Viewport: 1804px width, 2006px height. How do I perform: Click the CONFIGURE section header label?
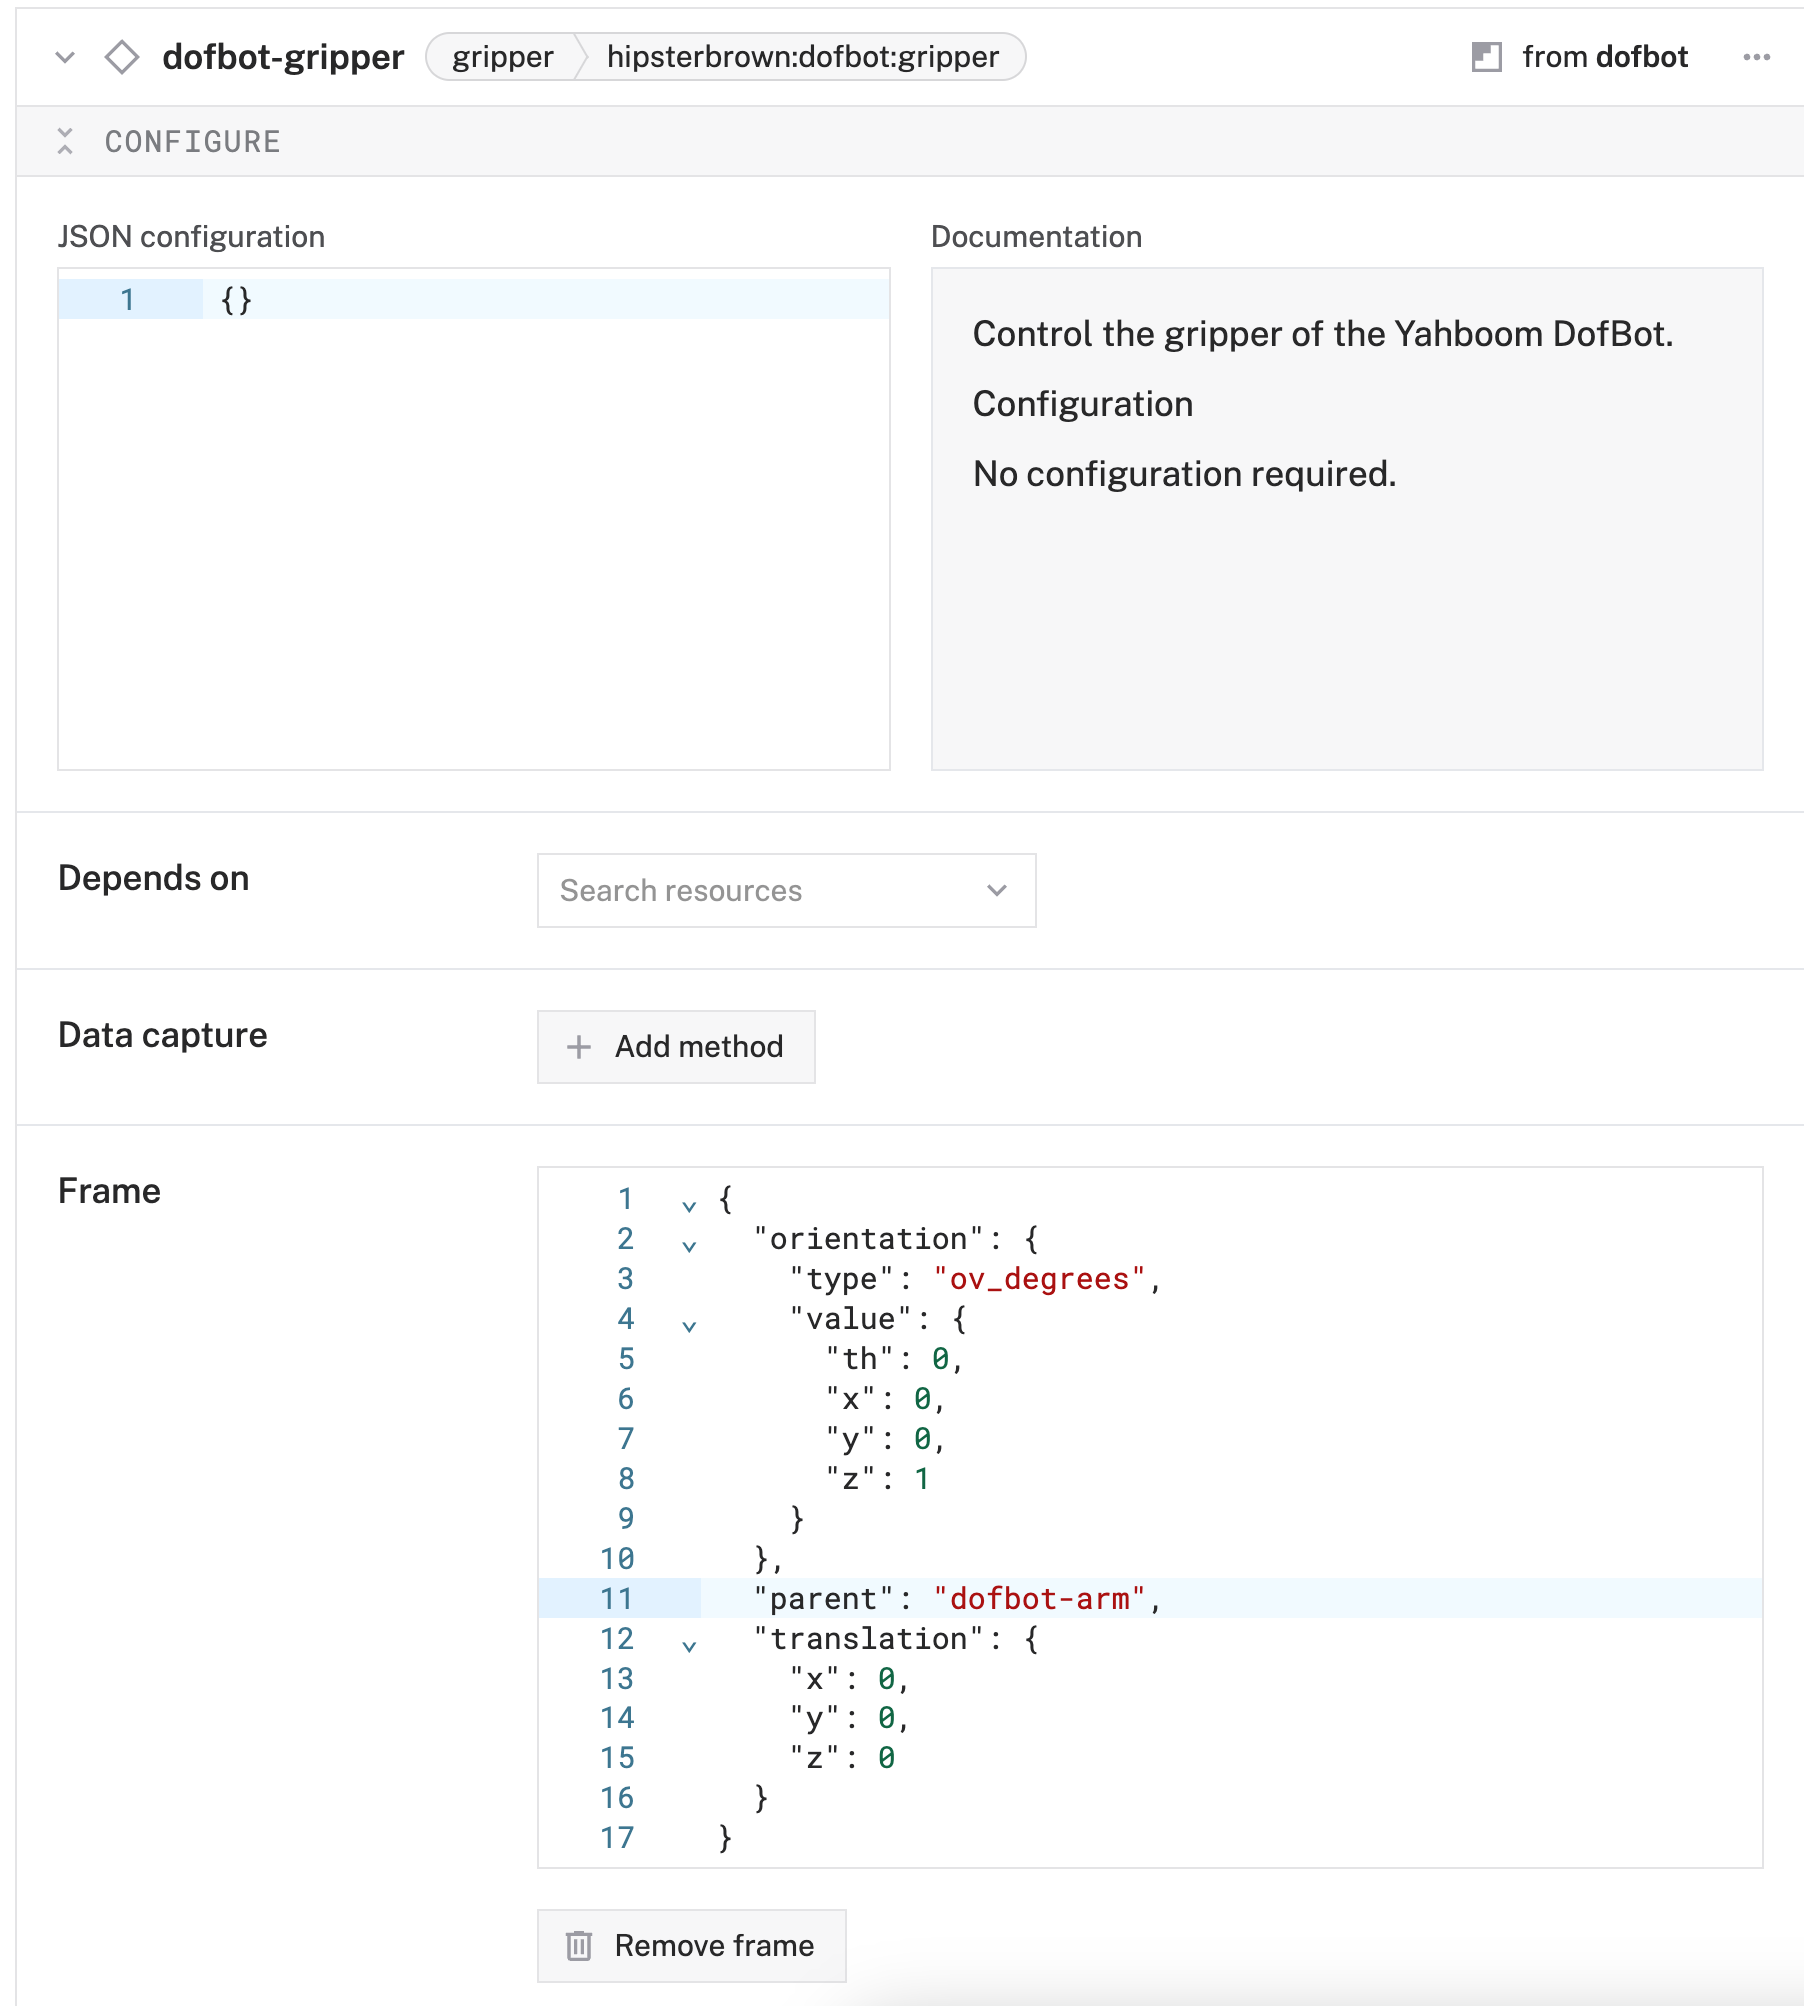click(x=193, y=142)
